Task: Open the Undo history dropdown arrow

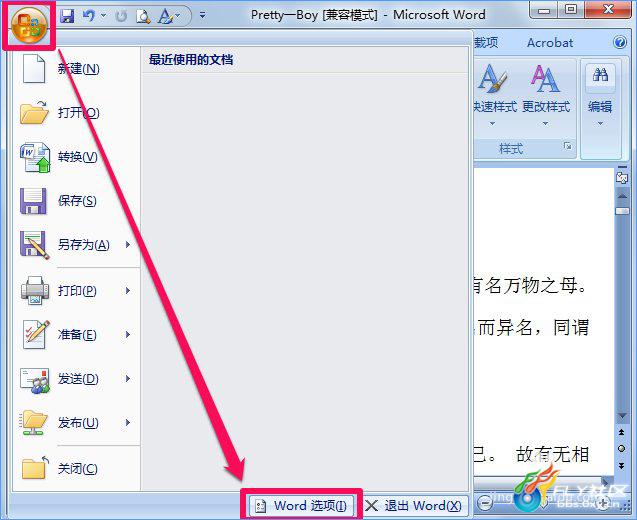Action: 104,16
